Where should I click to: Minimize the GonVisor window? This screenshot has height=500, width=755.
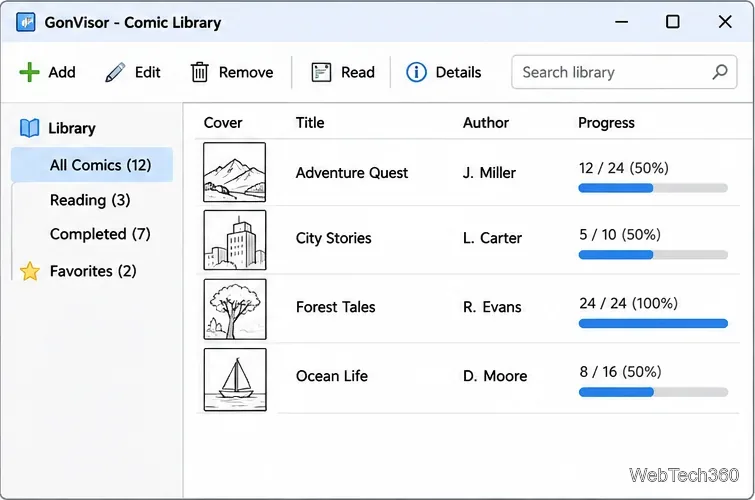pyautogui.click(x=622, y=22)
